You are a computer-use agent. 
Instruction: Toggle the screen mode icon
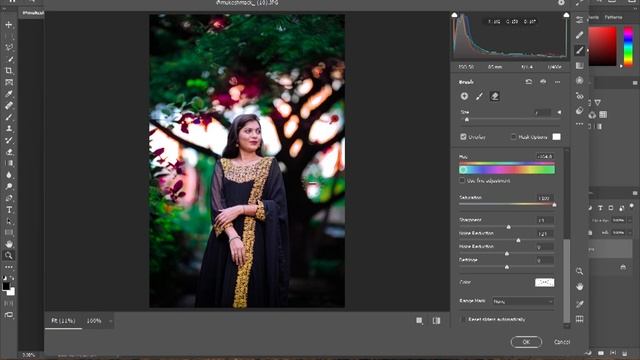pos(9,315)
